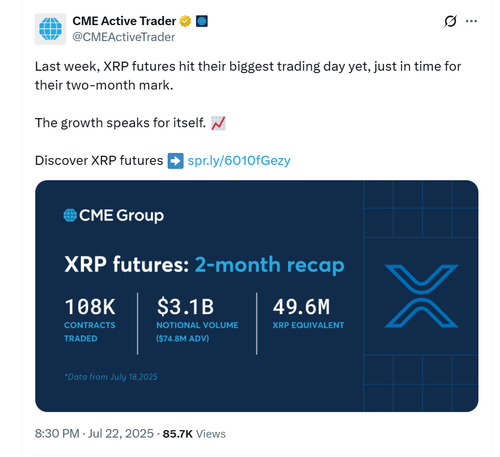Open the spr.ly/6010fGezy link
Screen dimensions: 500x457
click(239, 160)
